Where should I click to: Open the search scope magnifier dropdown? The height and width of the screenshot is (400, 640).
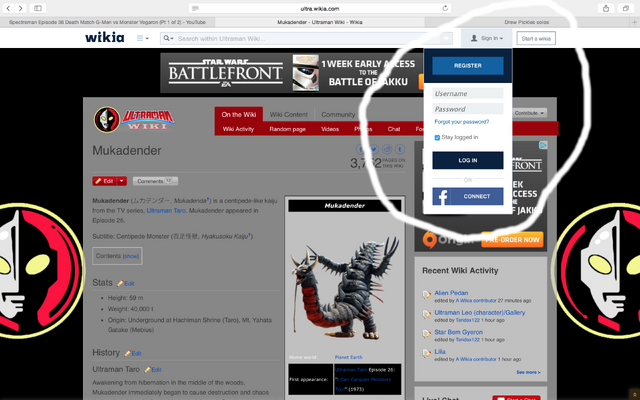tap(168, 38)
